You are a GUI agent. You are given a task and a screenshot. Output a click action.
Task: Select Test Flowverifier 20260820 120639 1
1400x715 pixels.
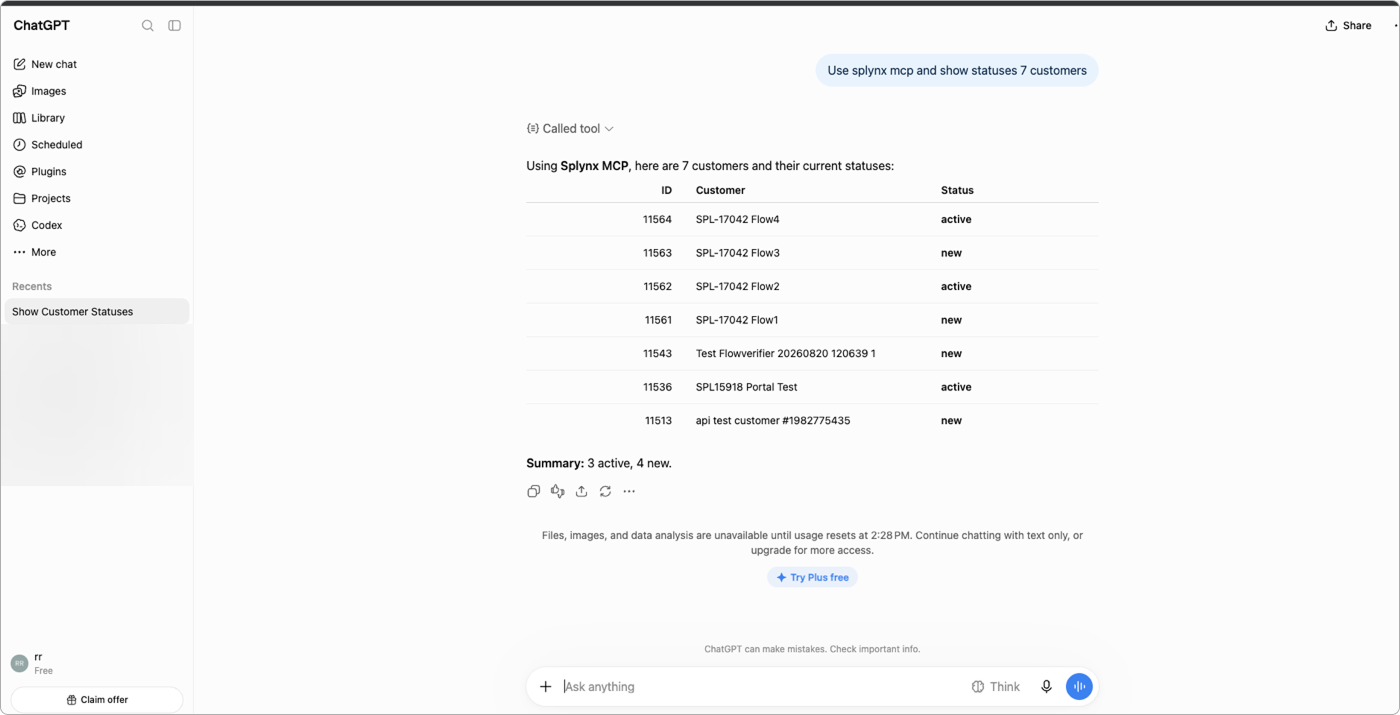[785, 354]
